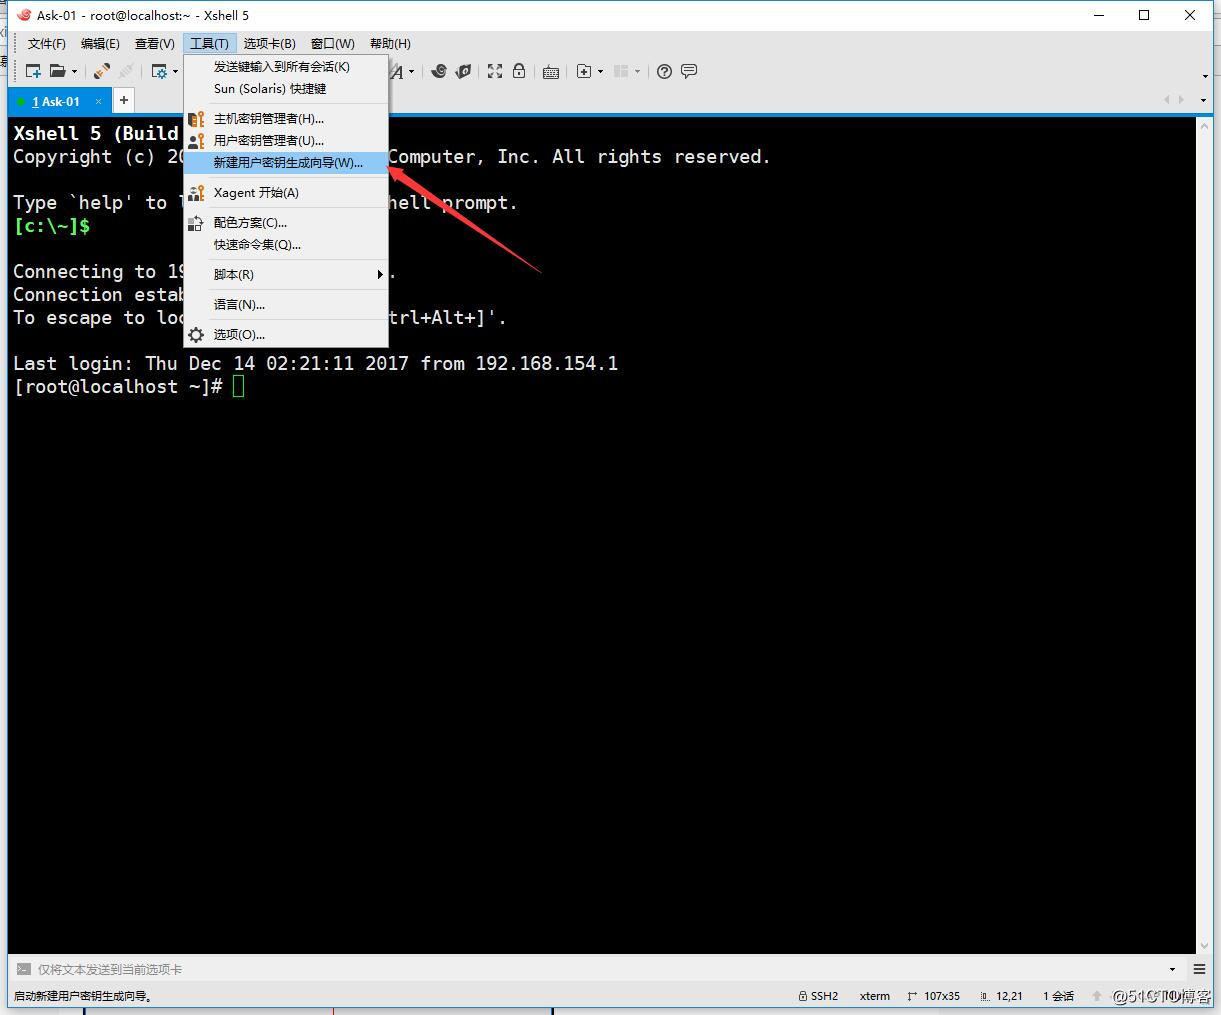
Task: Select 新建用户密钥生成向导(W)...
Action: (x=286, y=163)
